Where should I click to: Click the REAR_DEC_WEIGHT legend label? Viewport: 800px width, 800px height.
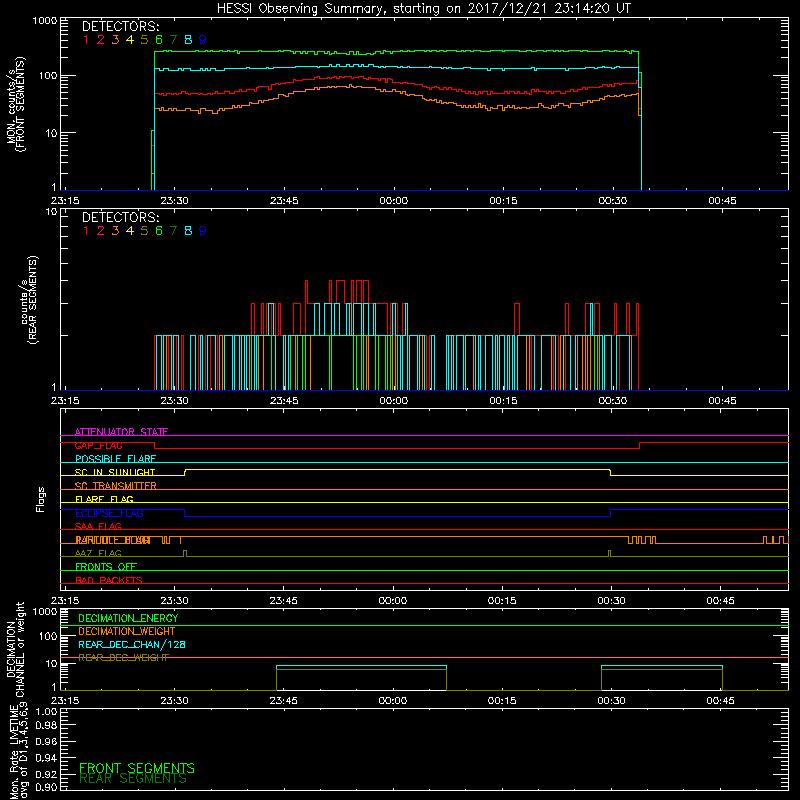123,658
